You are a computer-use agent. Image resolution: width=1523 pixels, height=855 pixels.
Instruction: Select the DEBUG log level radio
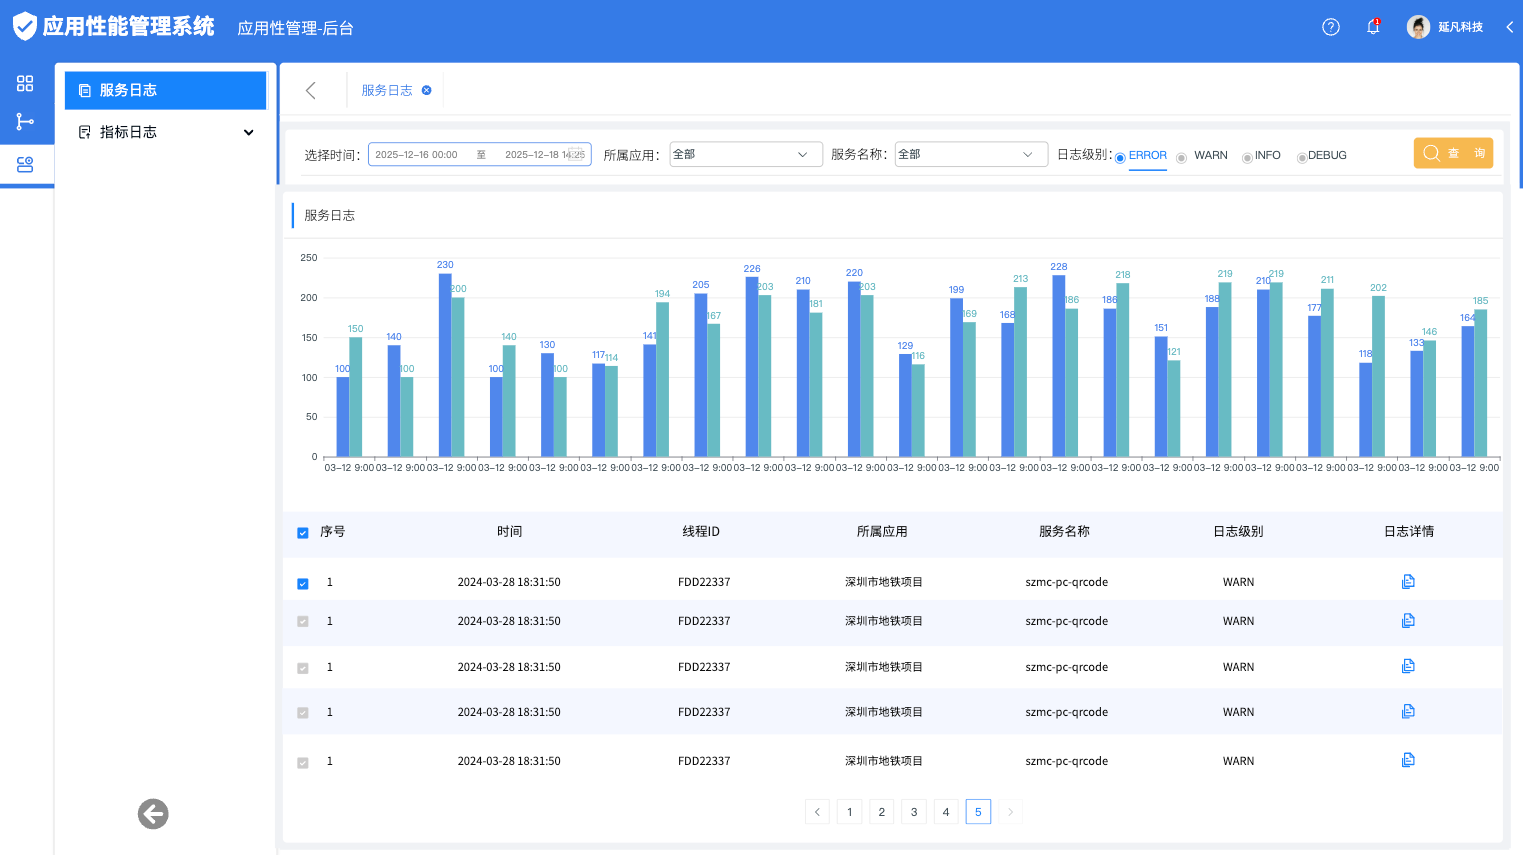1301,157
